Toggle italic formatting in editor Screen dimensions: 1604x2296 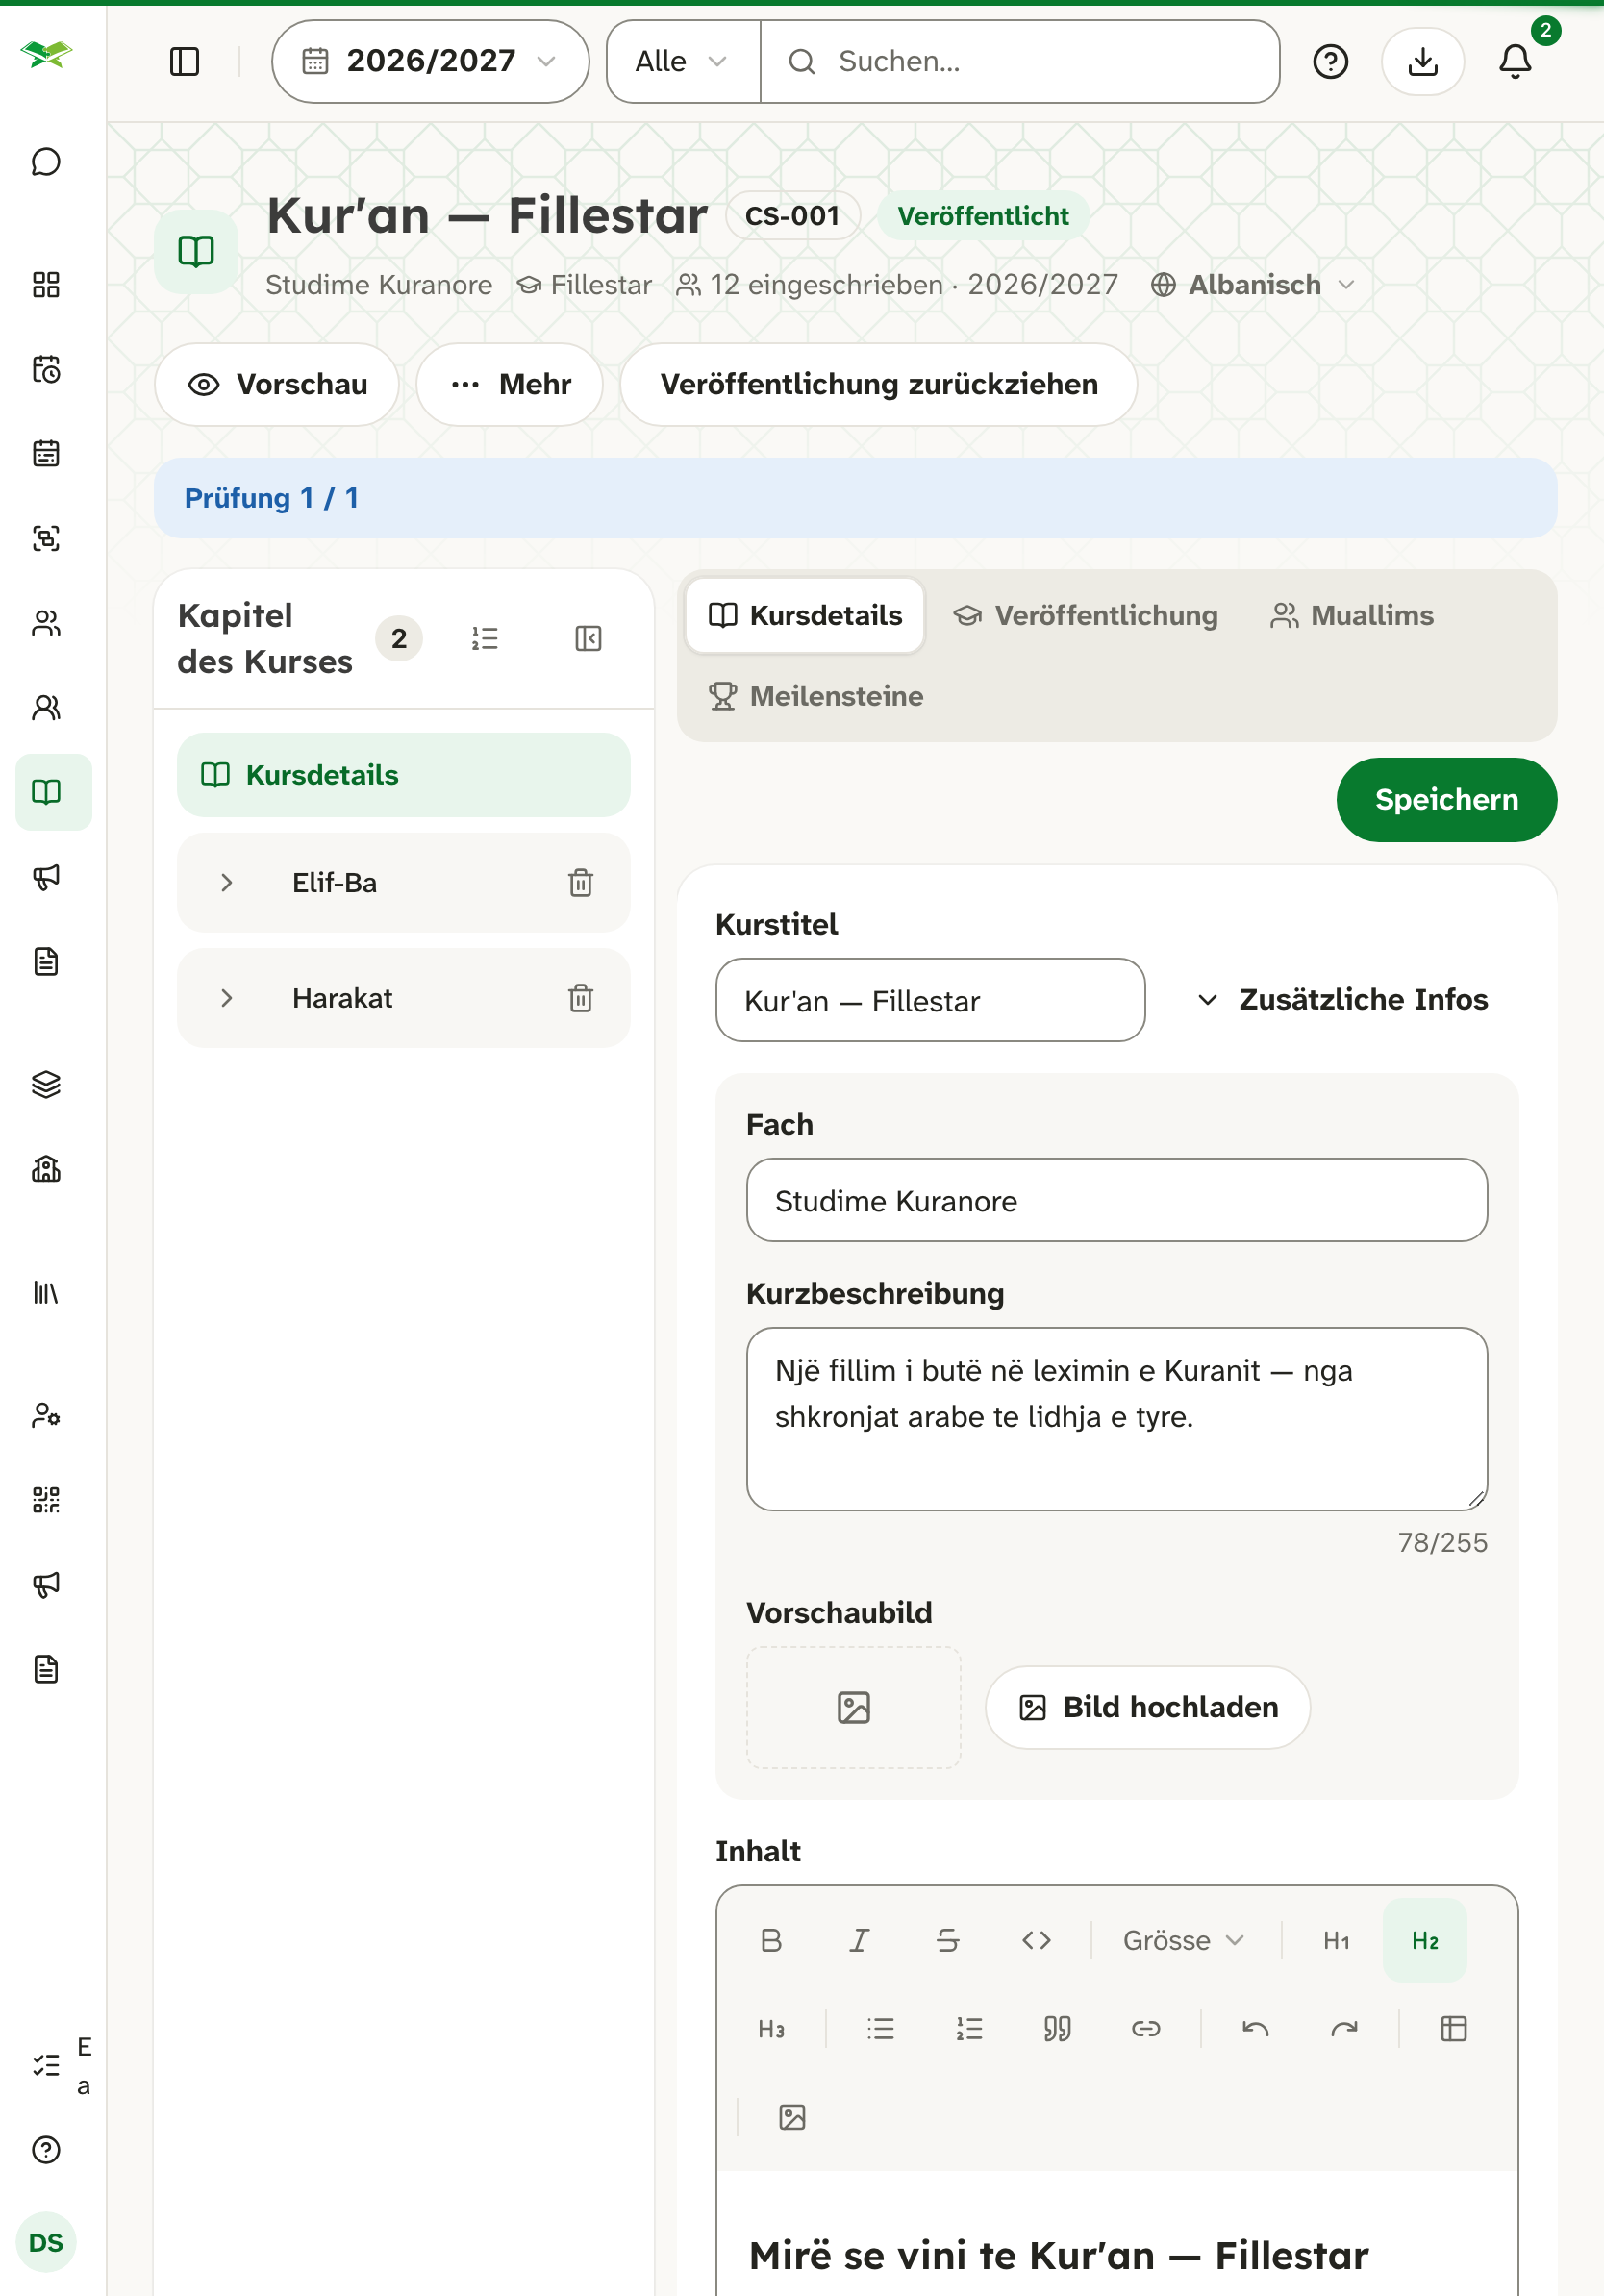tap(859, 1940)
